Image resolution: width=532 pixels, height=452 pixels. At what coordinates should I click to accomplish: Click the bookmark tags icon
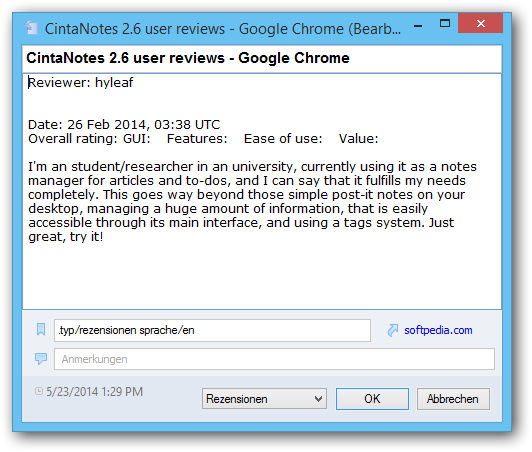[x=41, y=329]
